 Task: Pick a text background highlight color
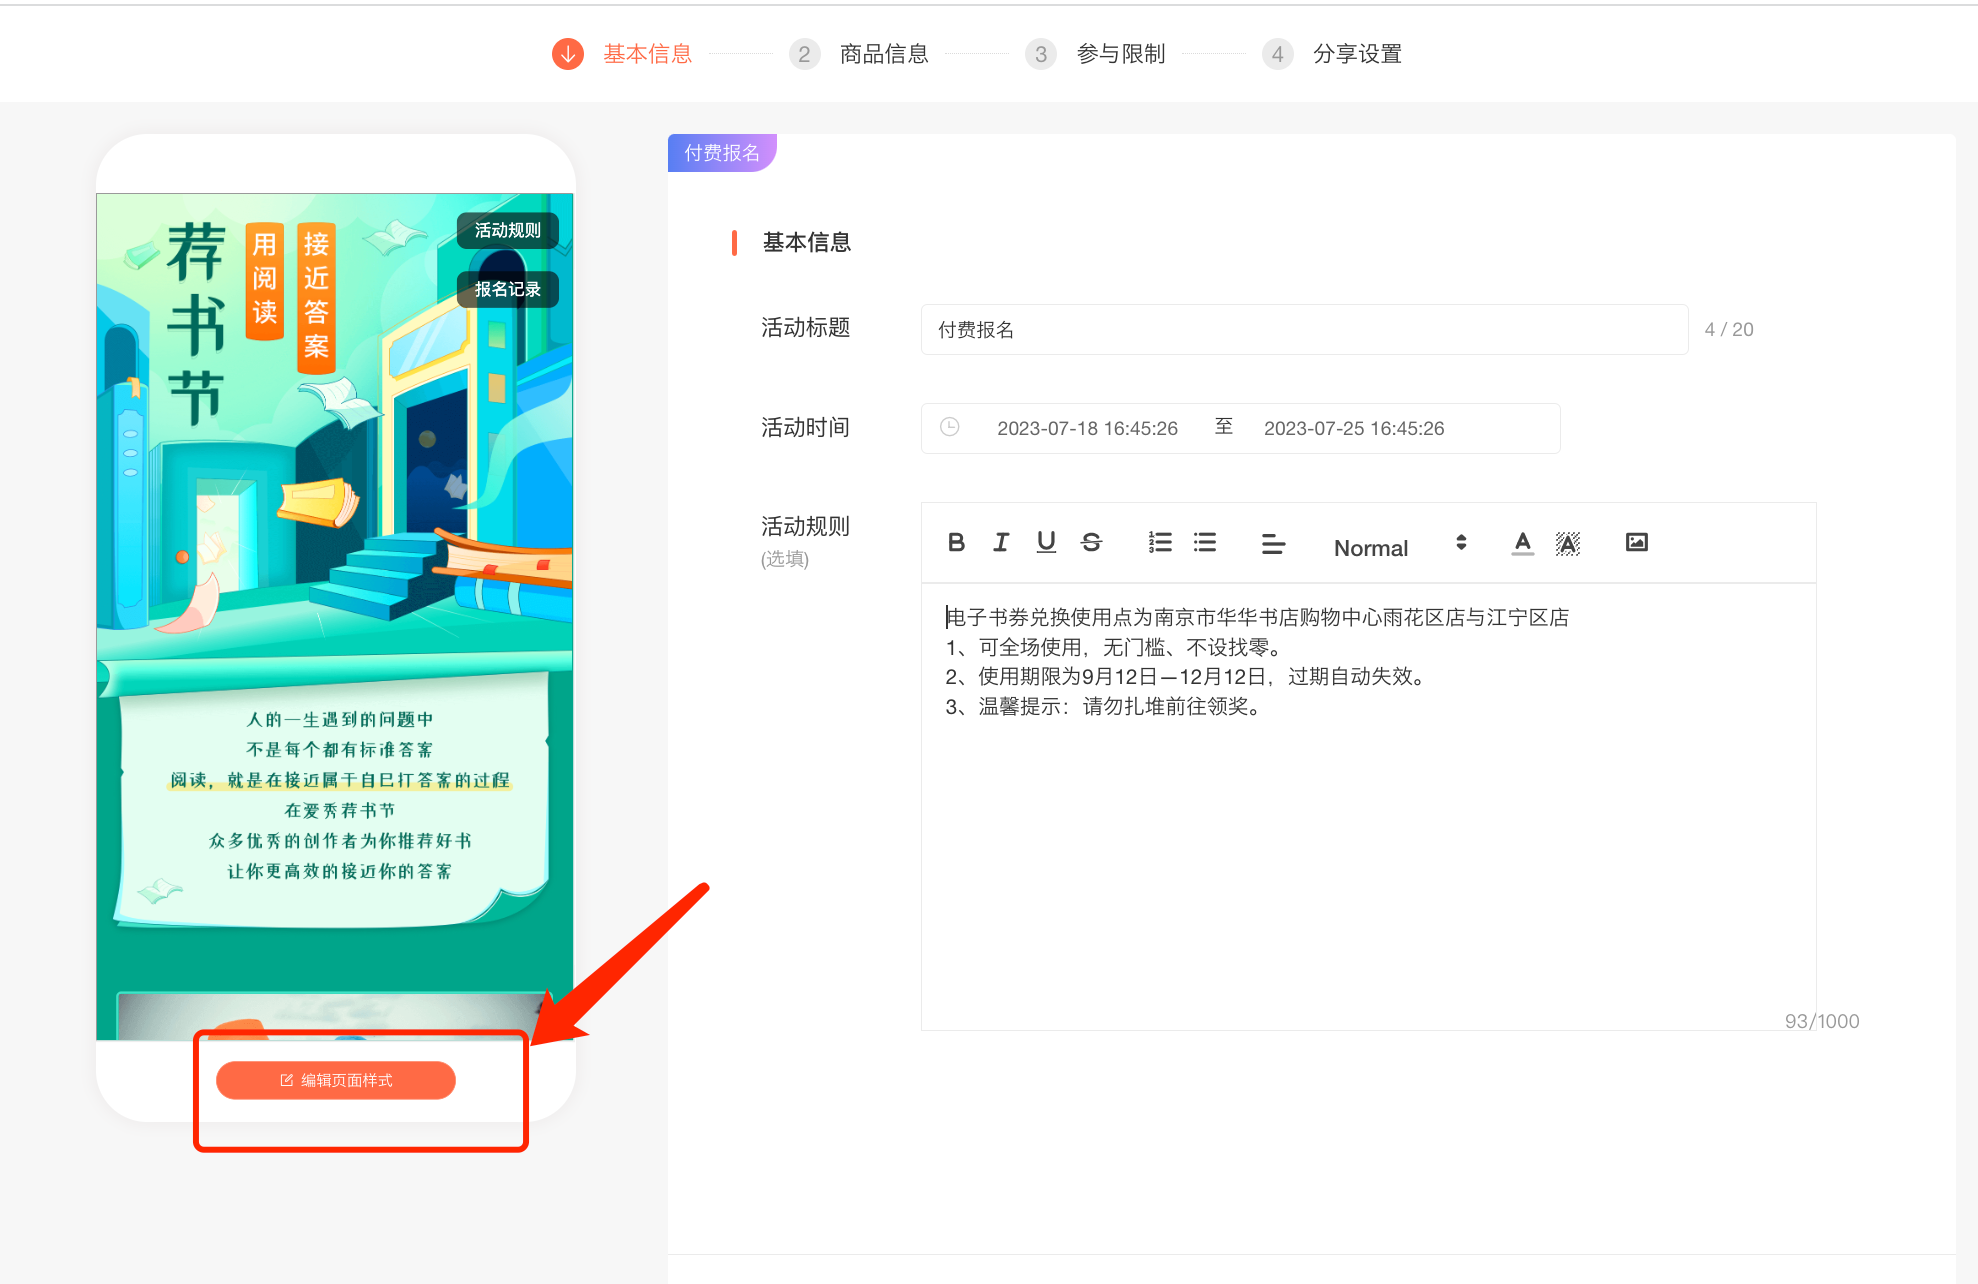coord(1567,543)
